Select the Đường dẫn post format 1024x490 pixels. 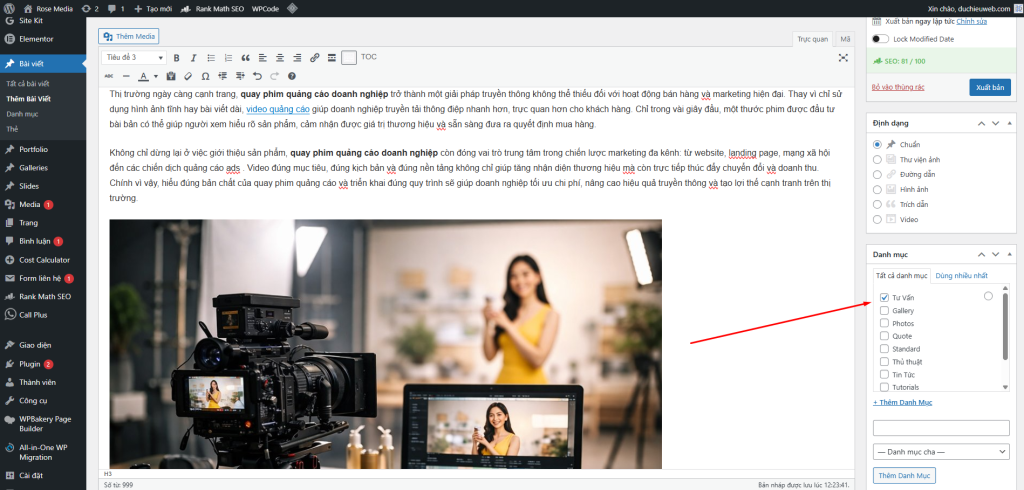[x=877, y=174]
